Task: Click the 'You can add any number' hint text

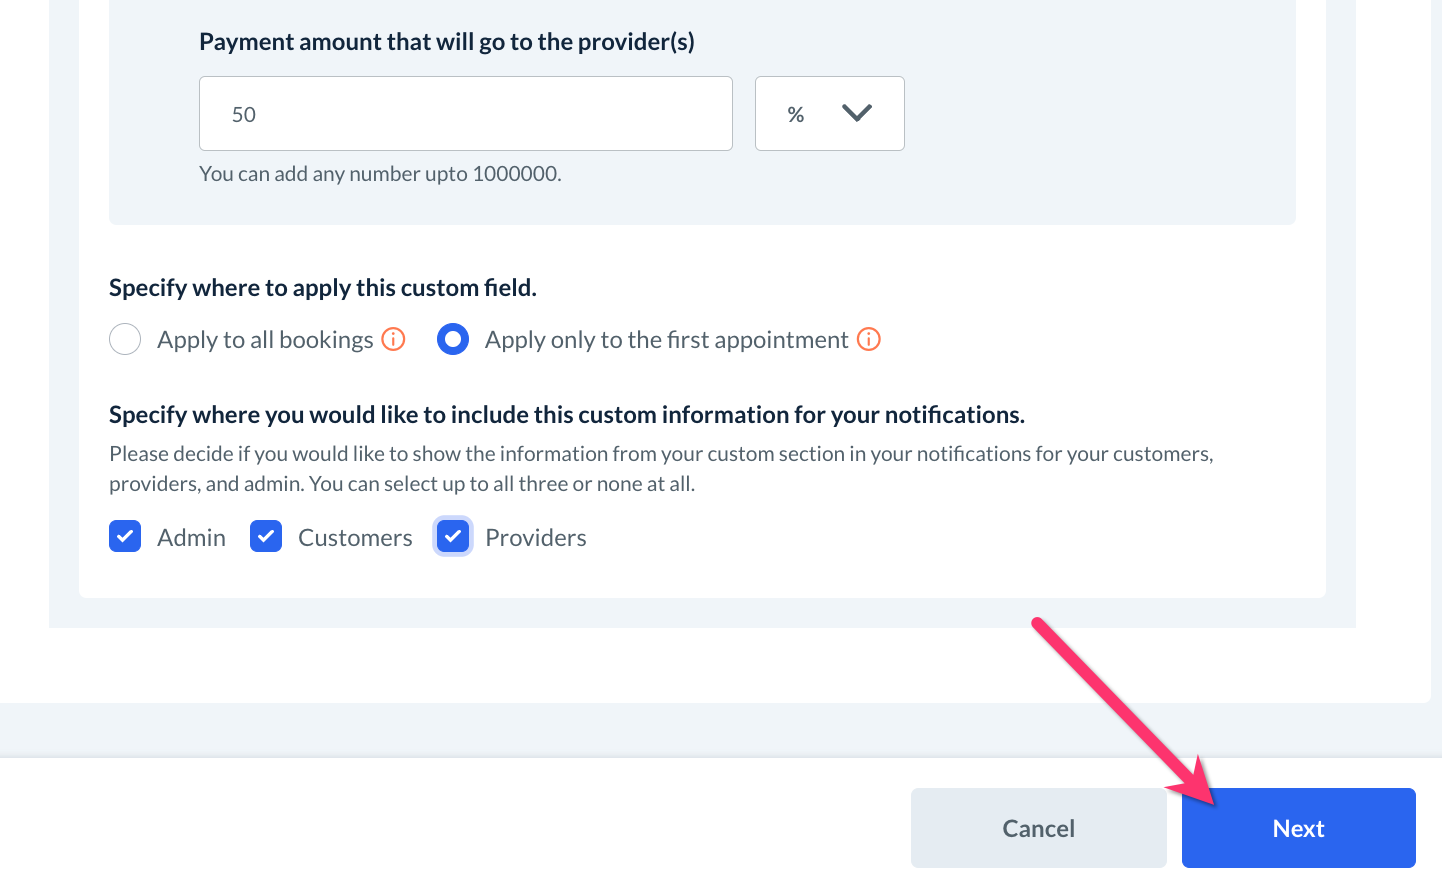Action: pos(380,174)
